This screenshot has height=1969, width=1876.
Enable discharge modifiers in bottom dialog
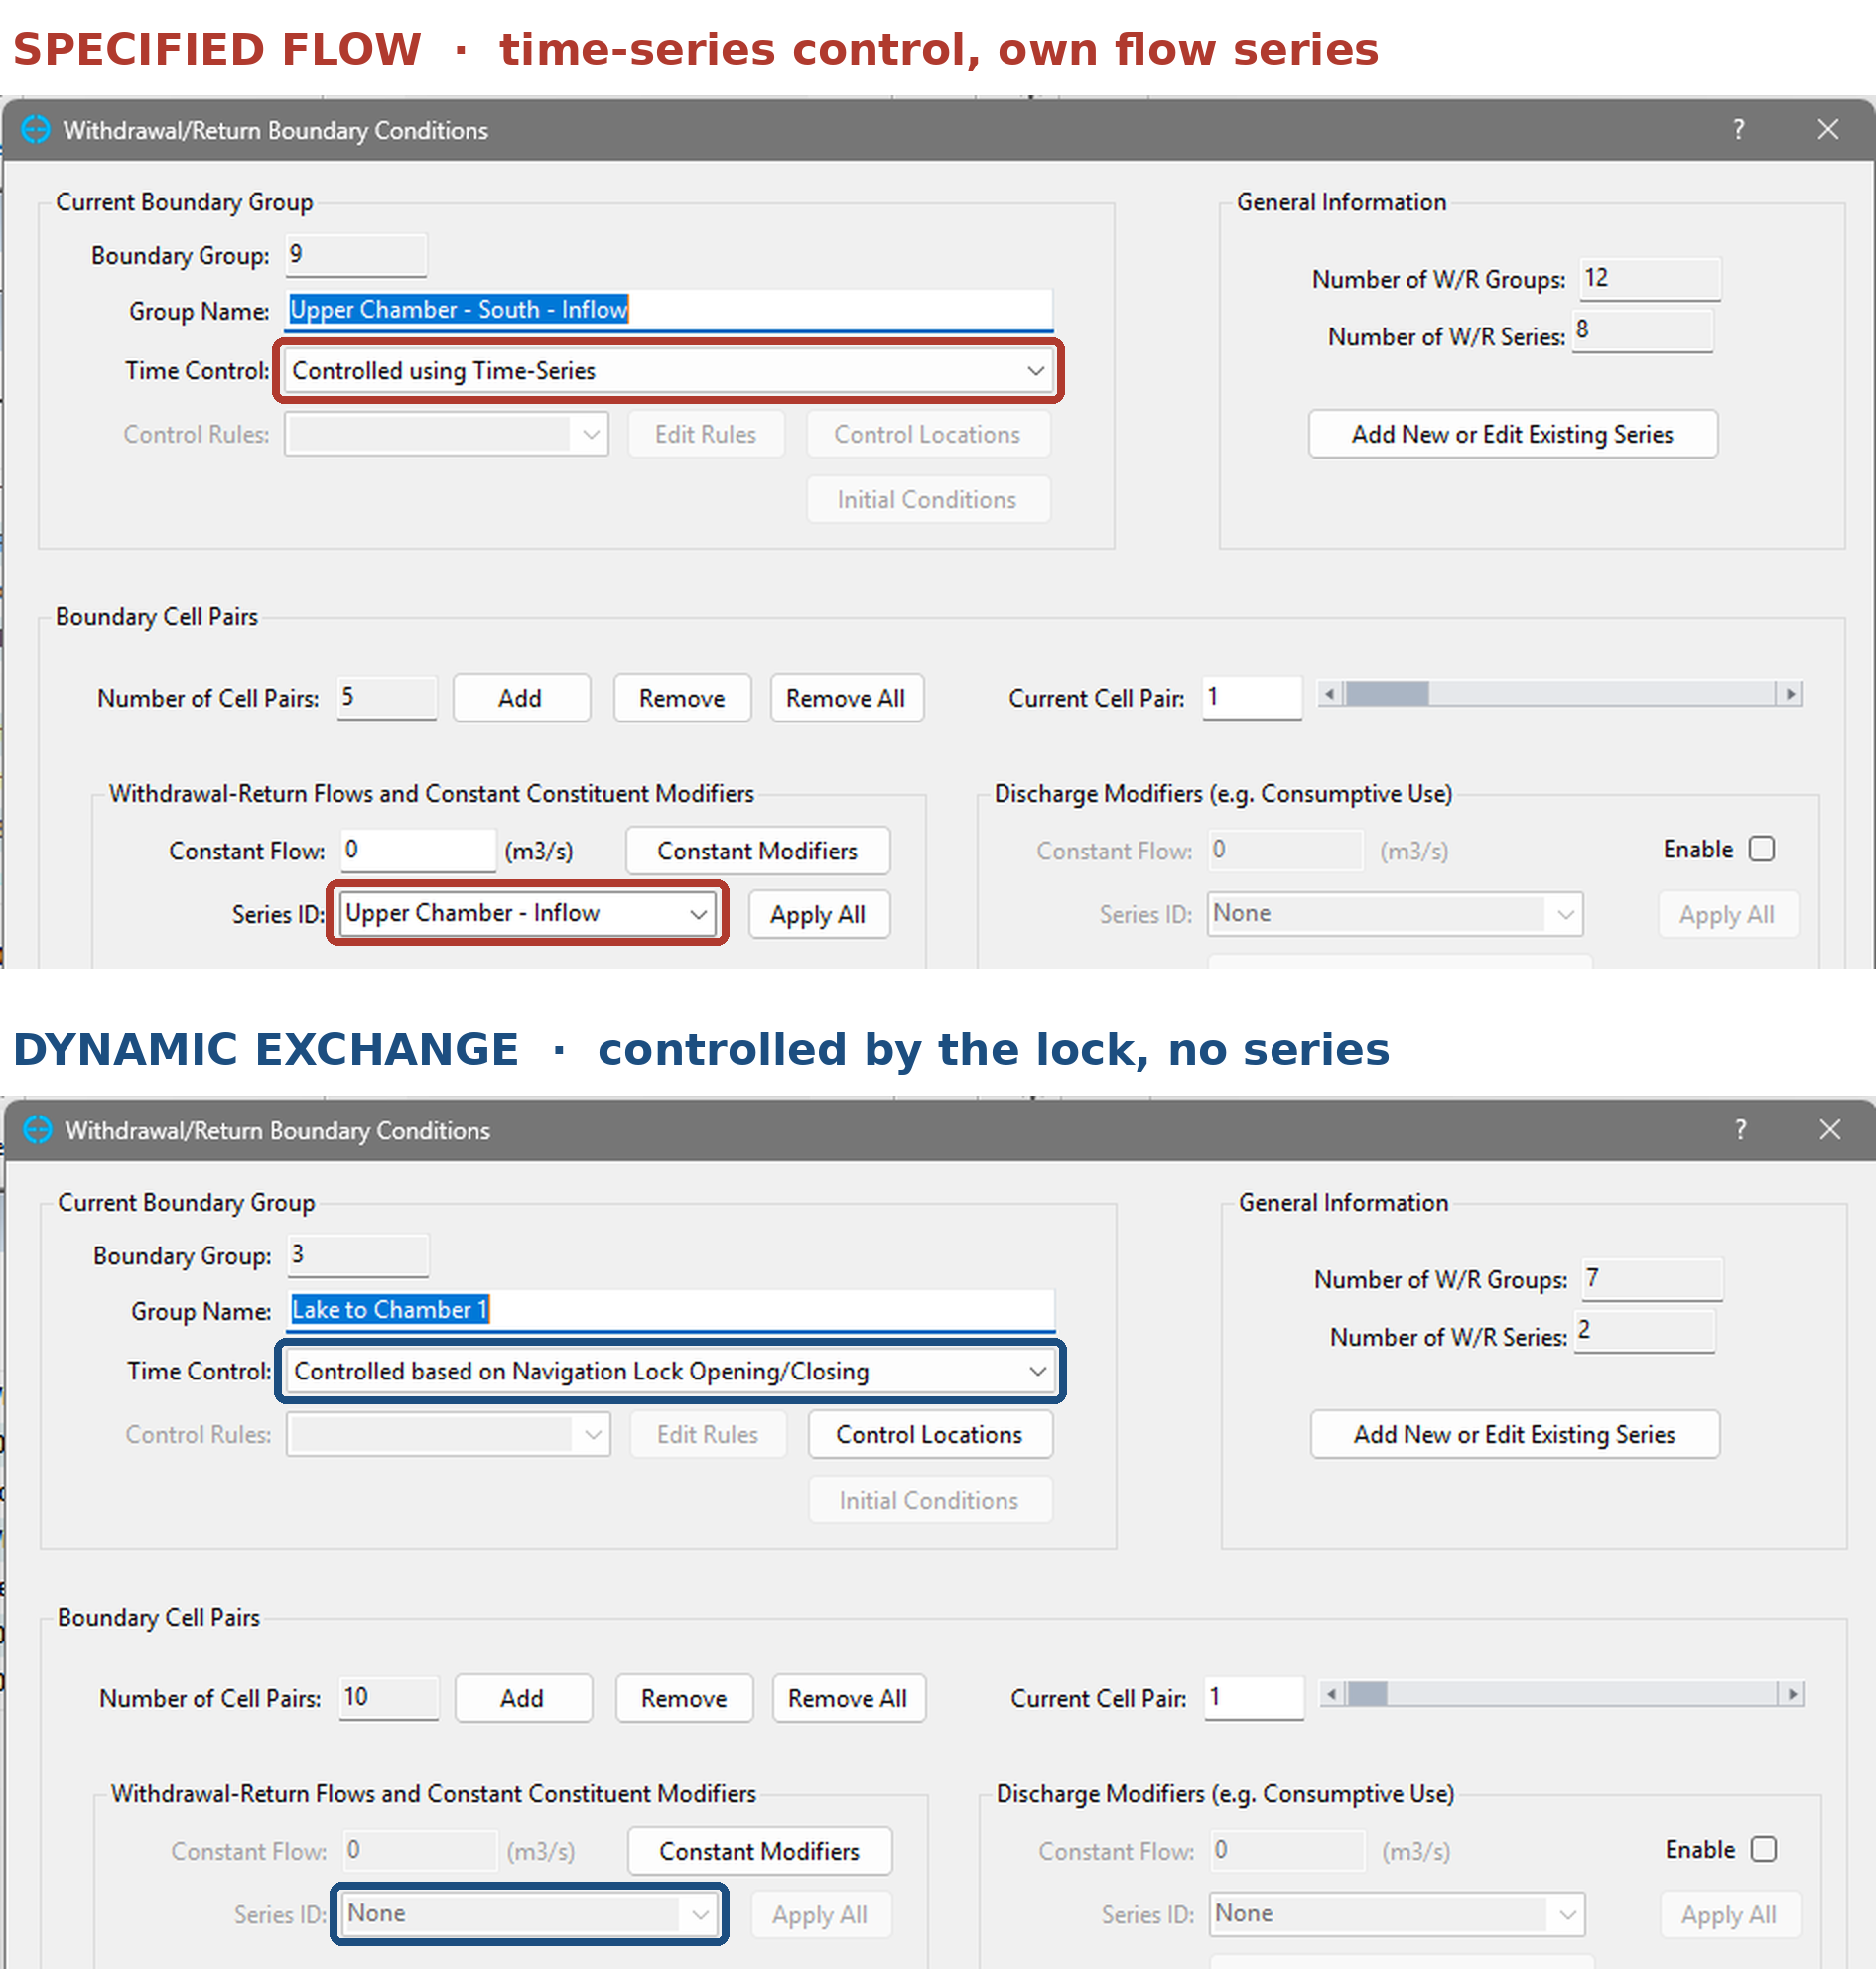coord(1764,1849)
